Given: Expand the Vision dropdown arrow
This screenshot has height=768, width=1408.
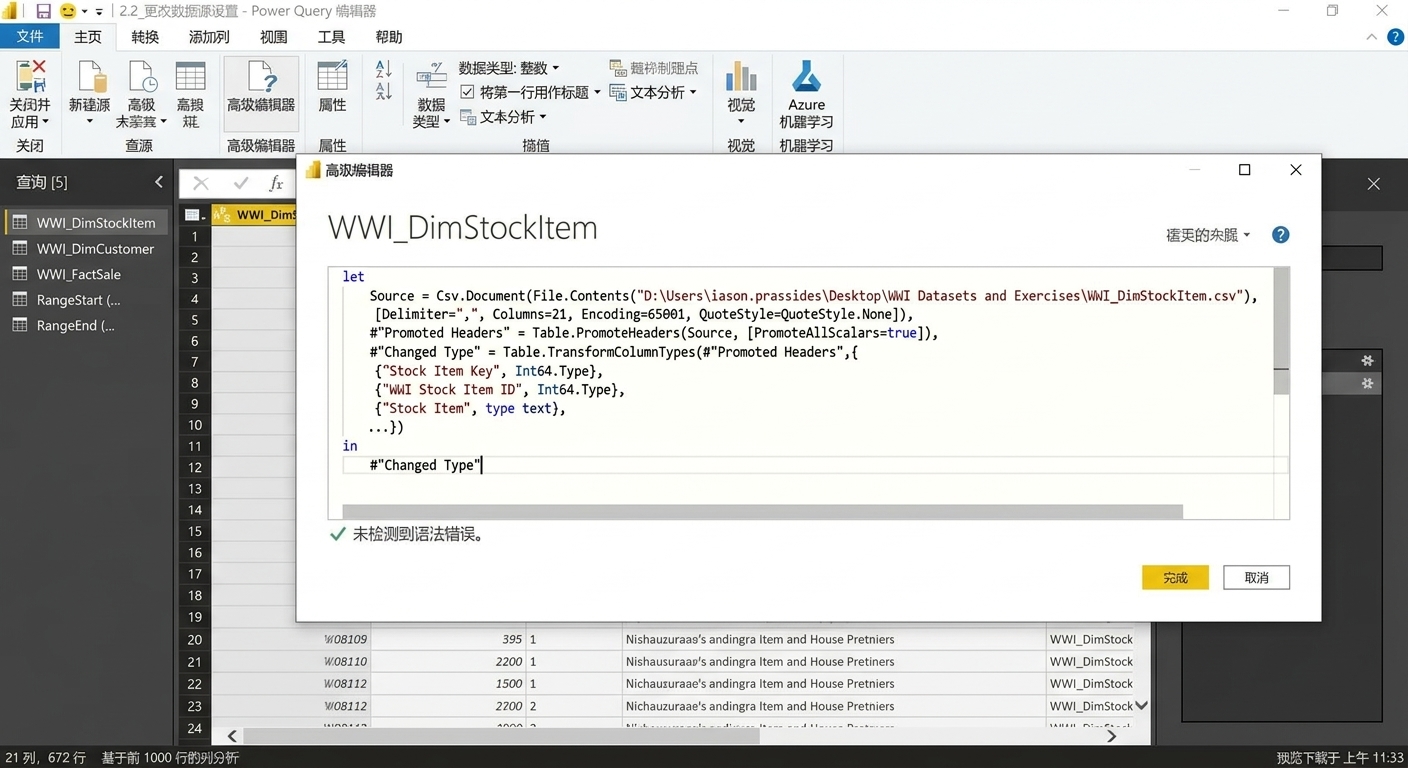Looking at the screenshot, I should 741,122.
